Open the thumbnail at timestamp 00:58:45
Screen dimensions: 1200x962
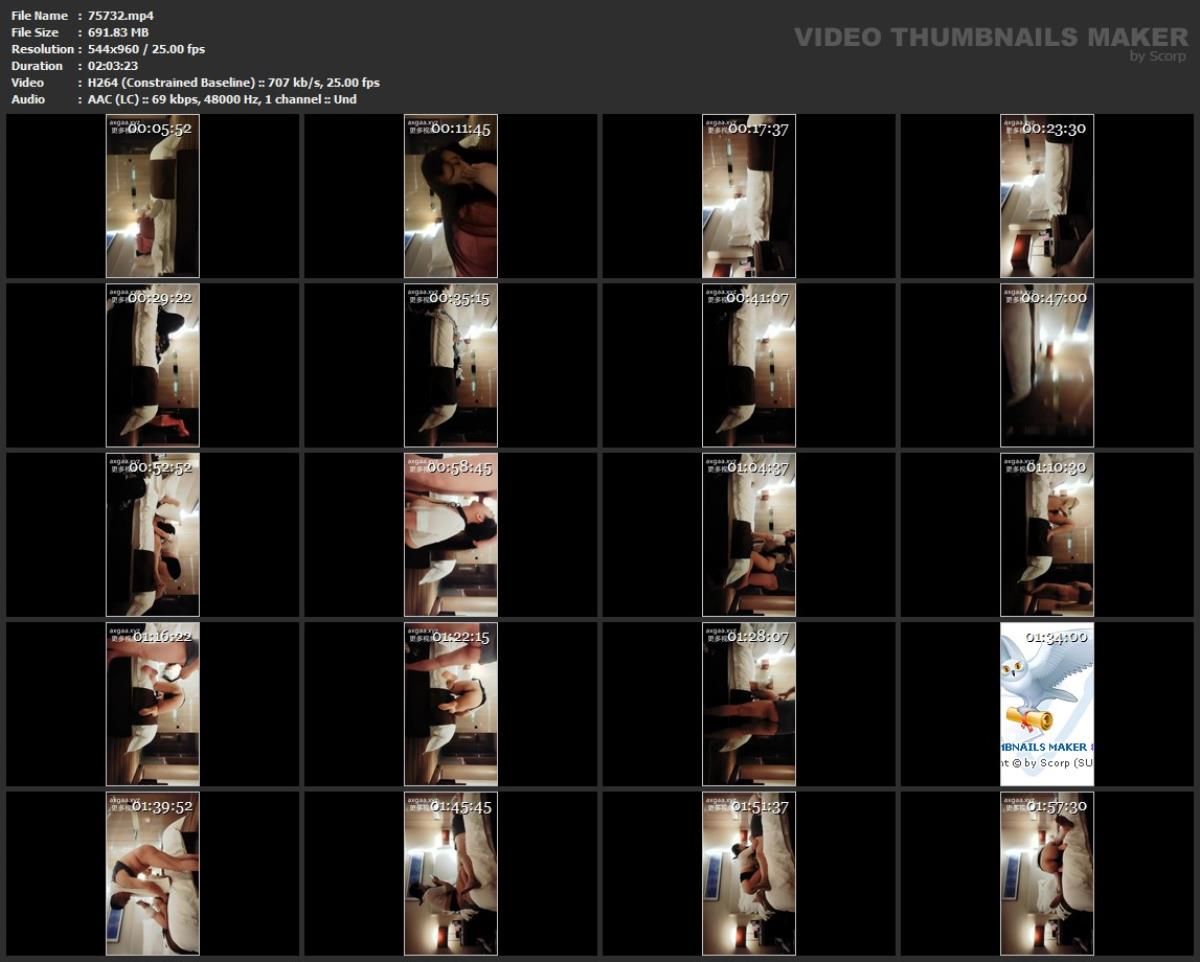point(452,533)
